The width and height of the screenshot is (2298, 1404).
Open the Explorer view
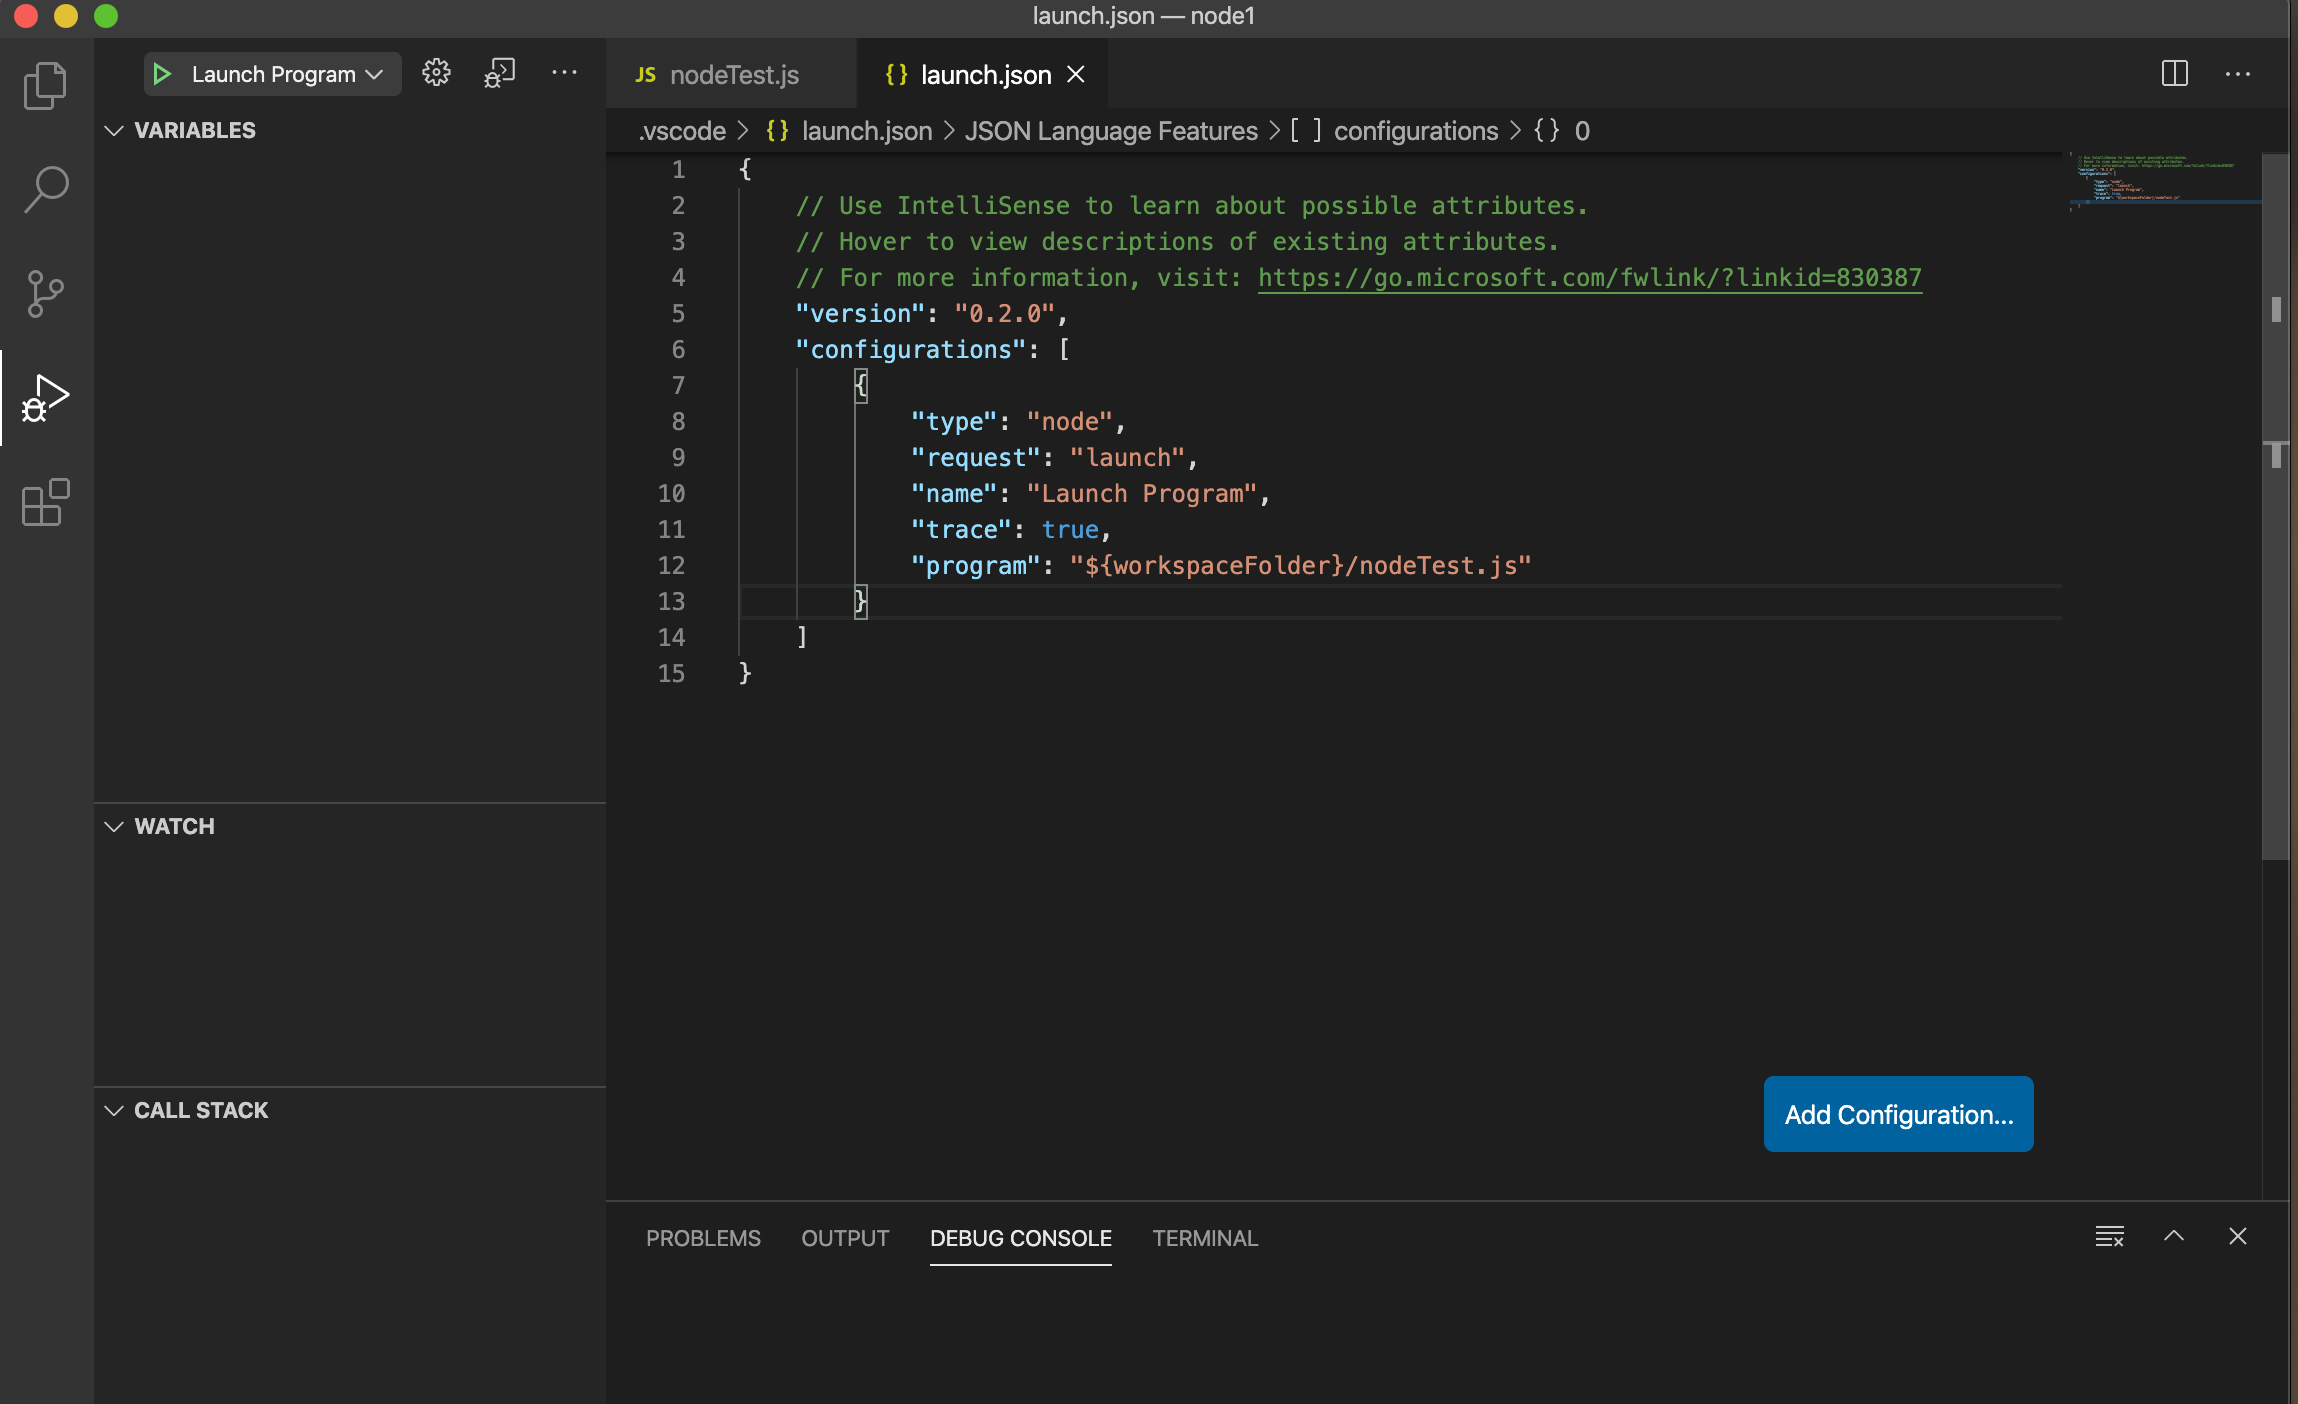point(44,85)
